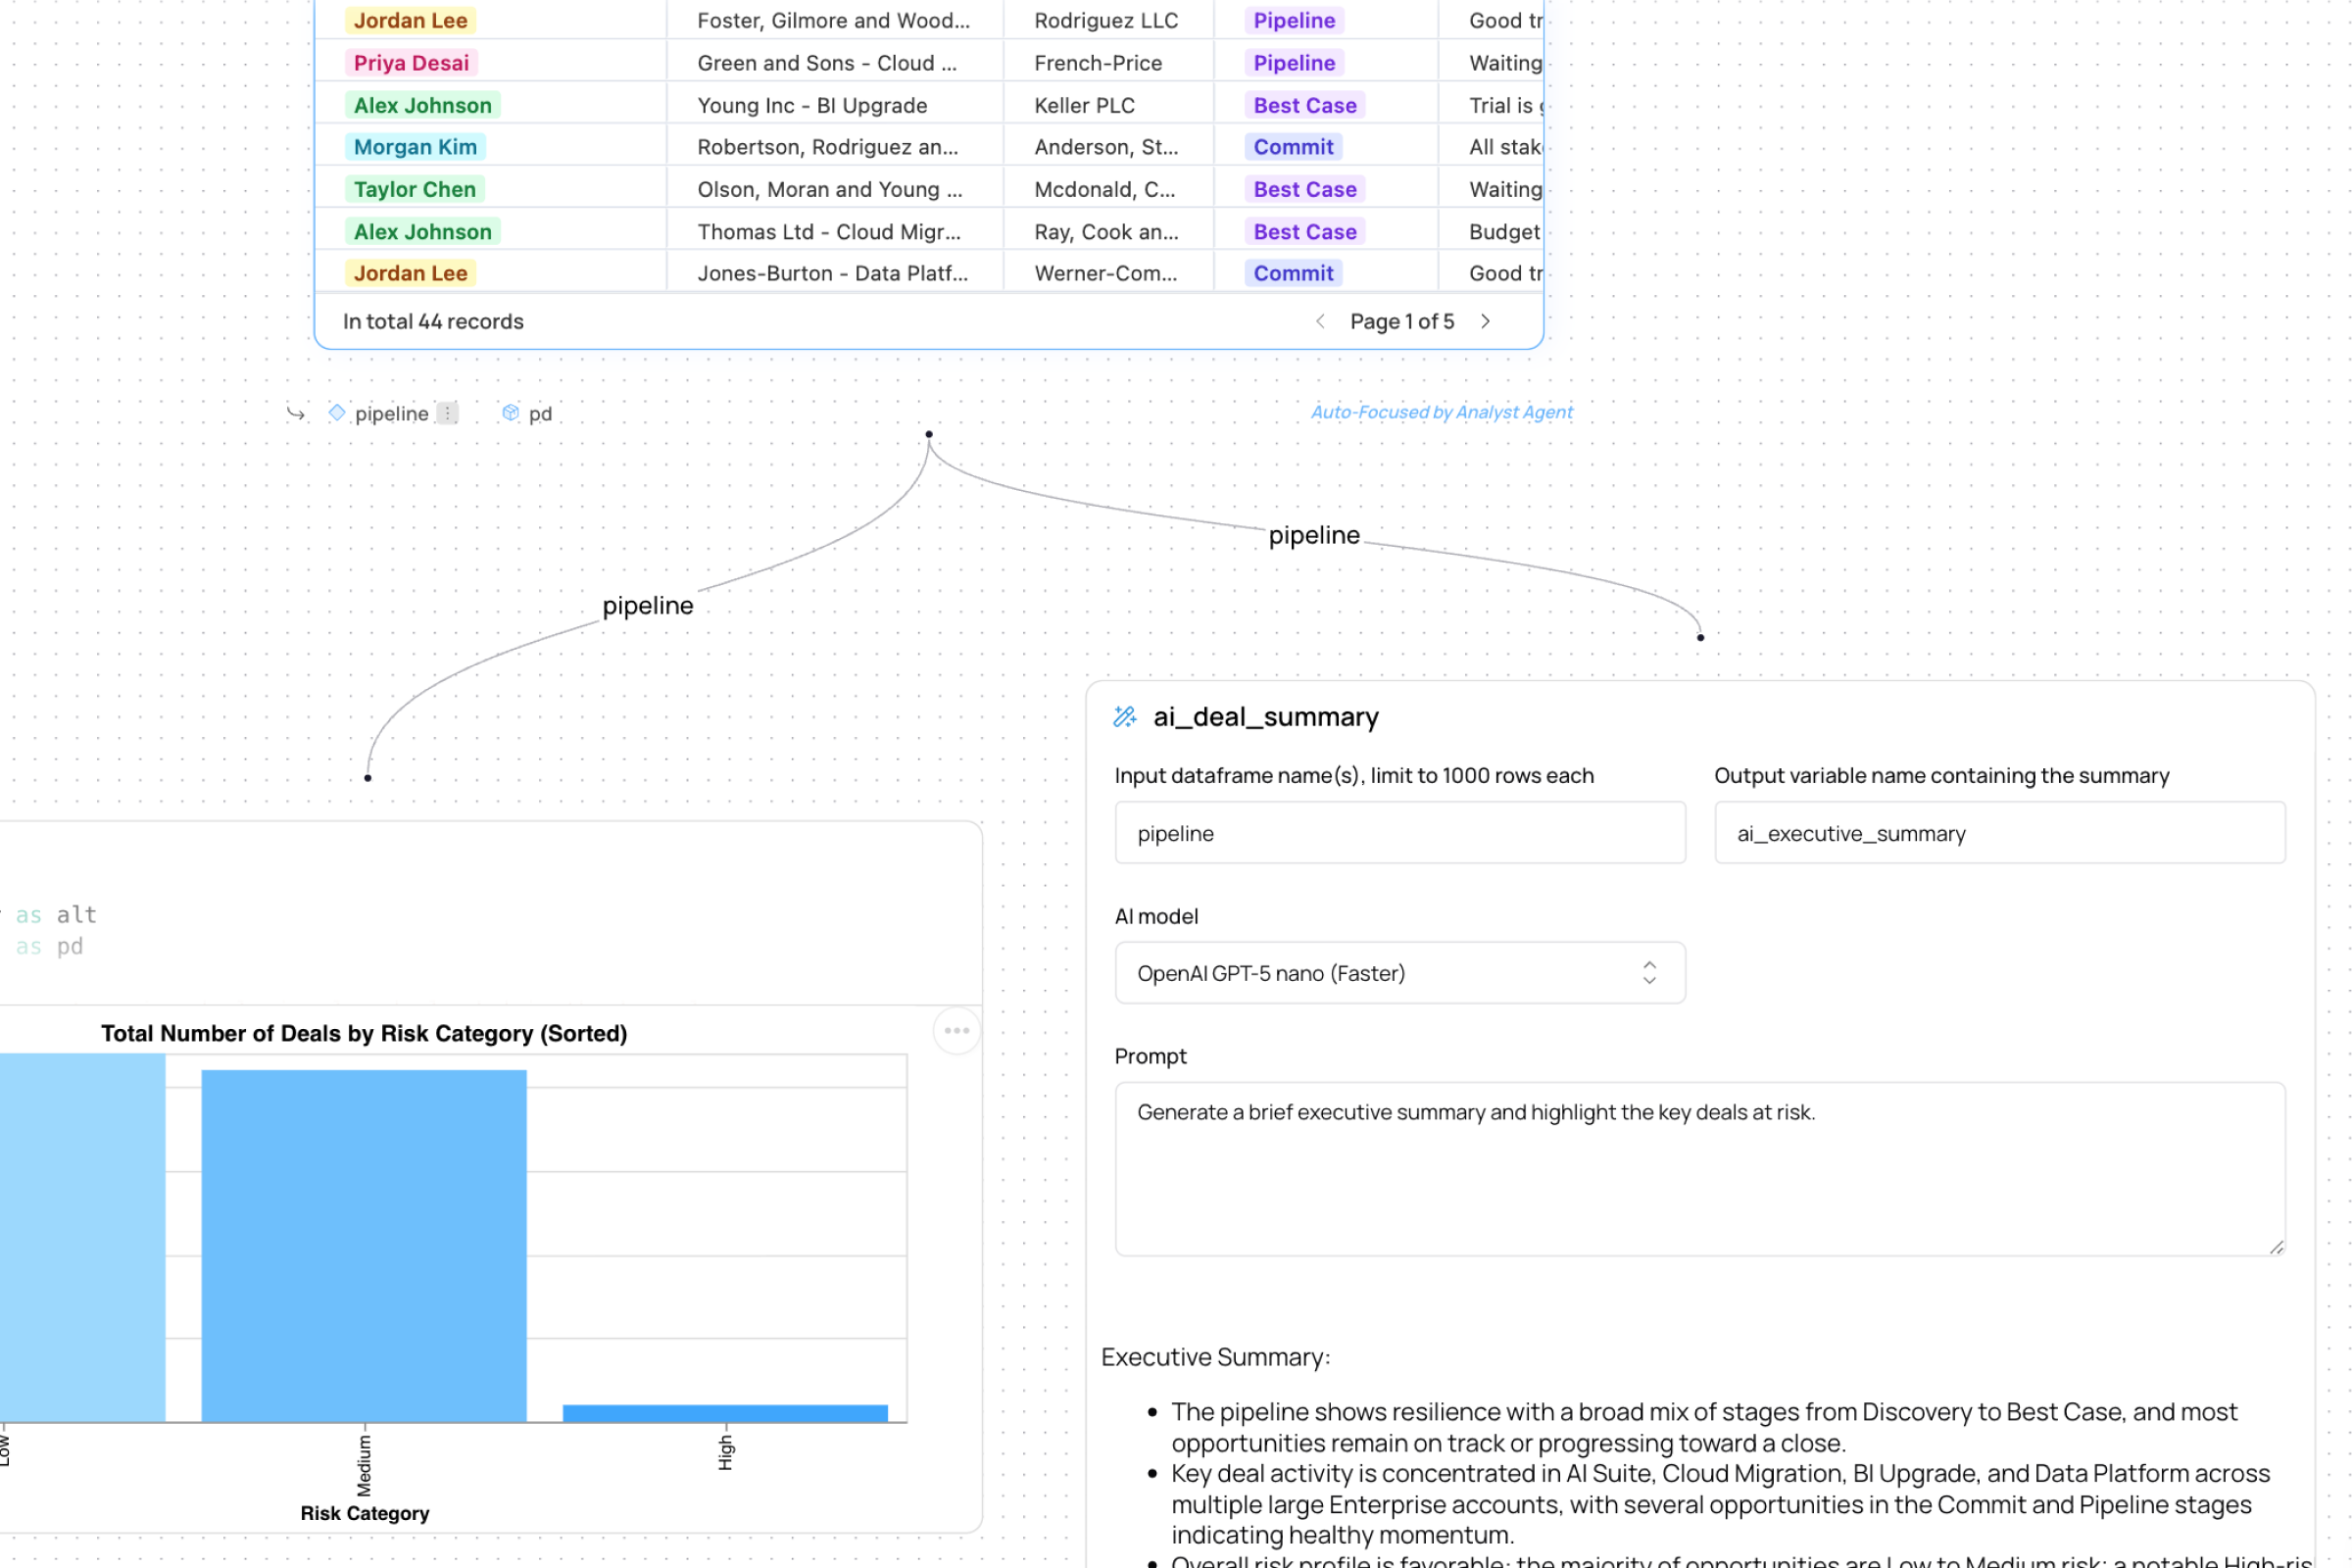Screen dimensions: 2352x1568
Task: Click the input dataframe name field
Action: [x=1398, y=833]
